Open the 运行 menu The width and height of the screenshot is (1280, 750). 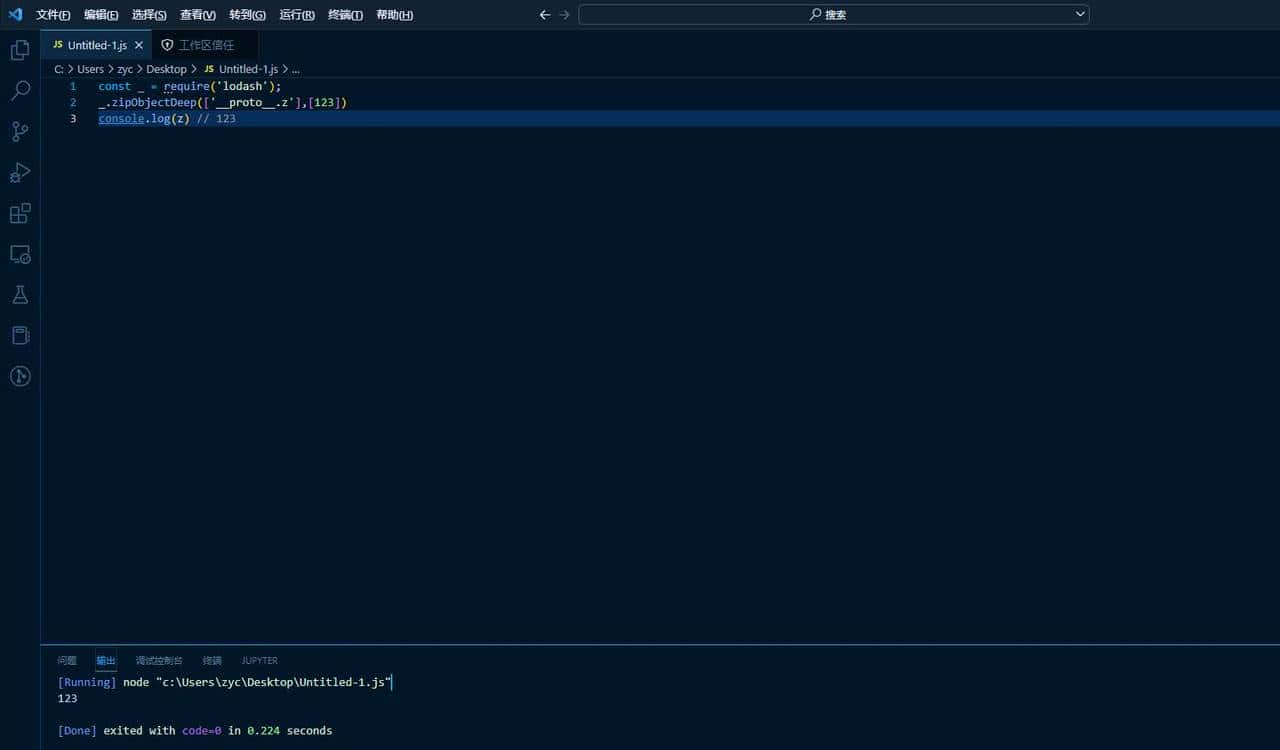coord(296,14)
